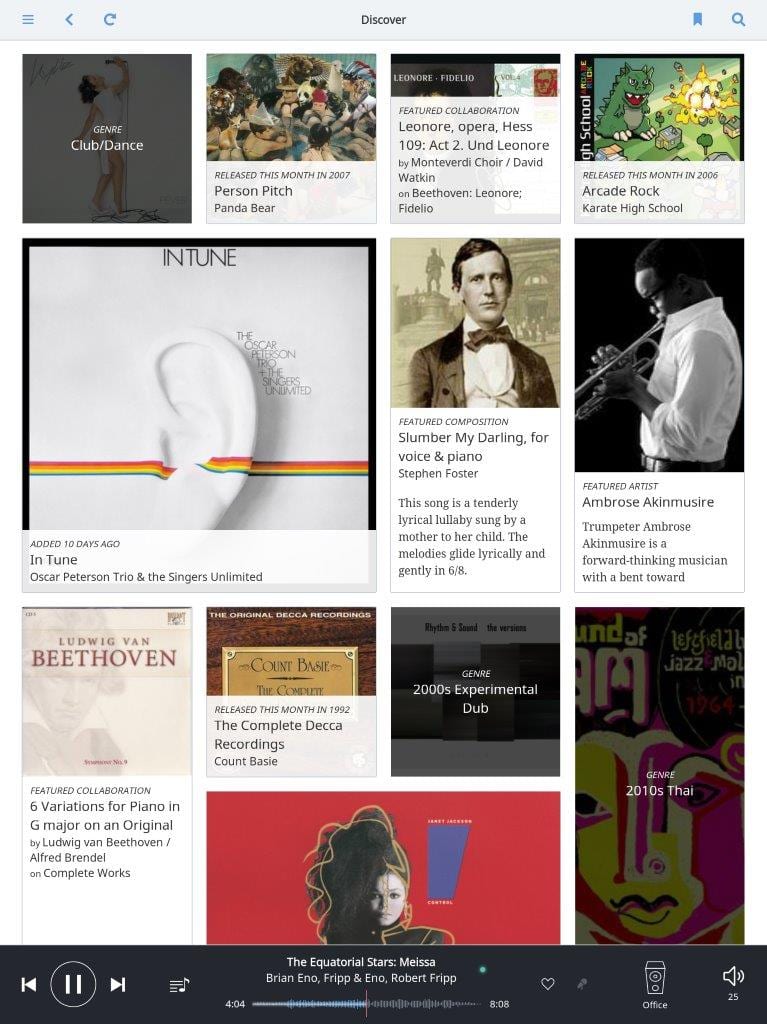Open bookmarks with the bookmark icon
The height and width of the screenshot is (1024, 767).
click(698, 20)
